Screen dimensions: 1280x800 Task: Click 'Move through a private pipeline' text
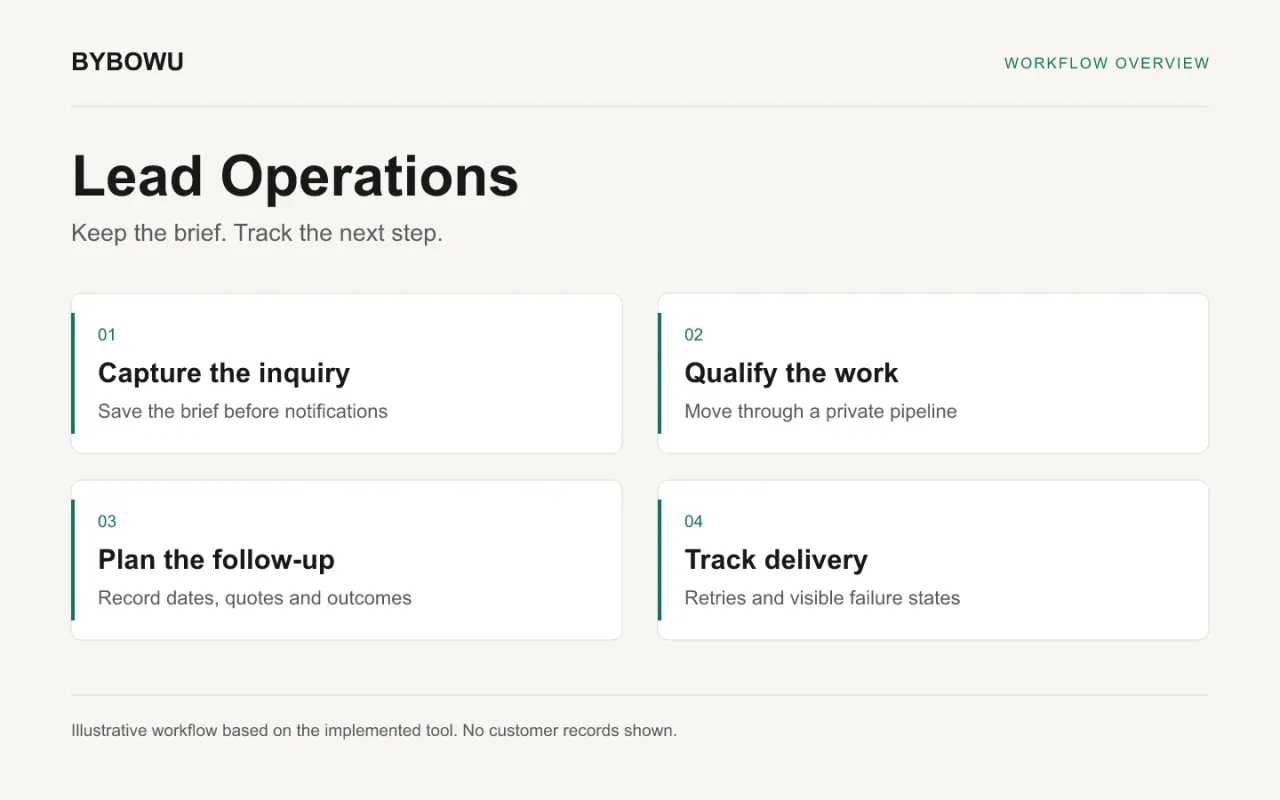[821, 411]
